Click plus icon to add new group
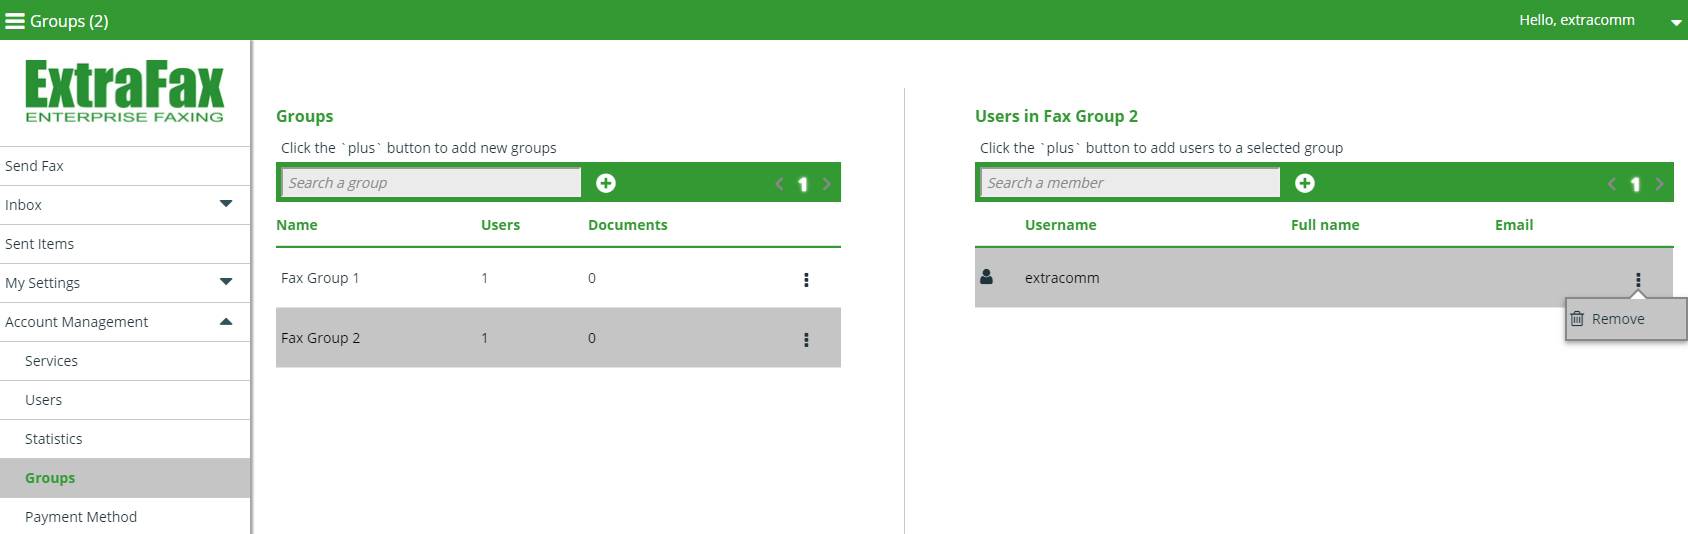This screenshot has width=1688, height=534. pos(606,183)
